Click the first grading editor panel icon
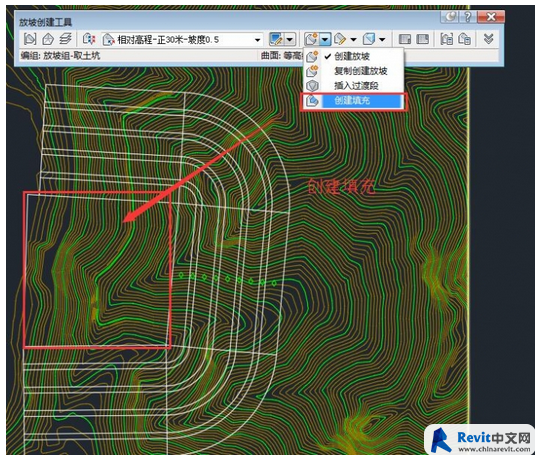This screenshot has height=461, width=541. tap(405, 39)
